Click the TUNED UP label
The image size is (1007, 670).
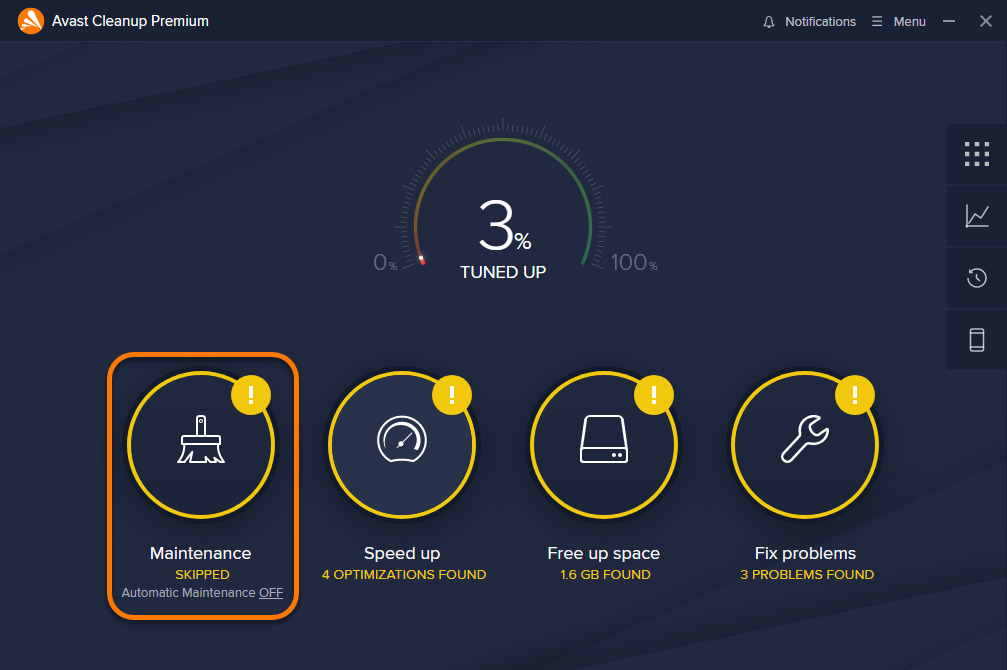tap(503, 272)
